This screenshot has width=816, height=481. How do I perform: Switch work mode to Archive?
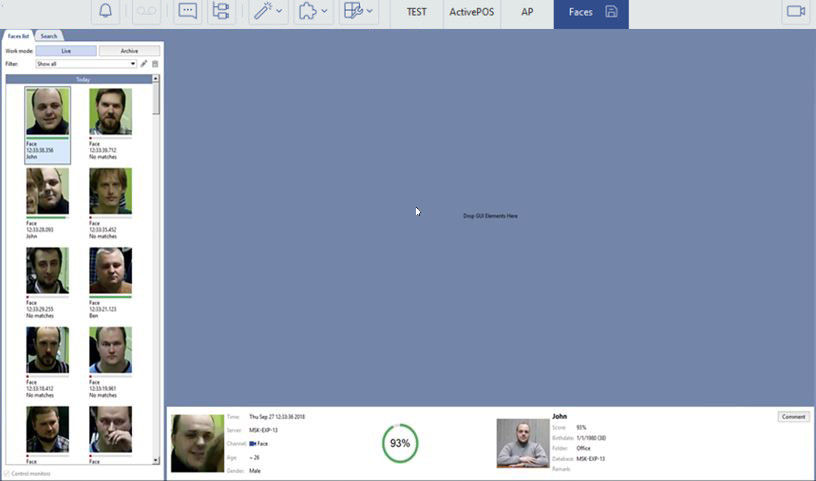[x=129, y=50]
